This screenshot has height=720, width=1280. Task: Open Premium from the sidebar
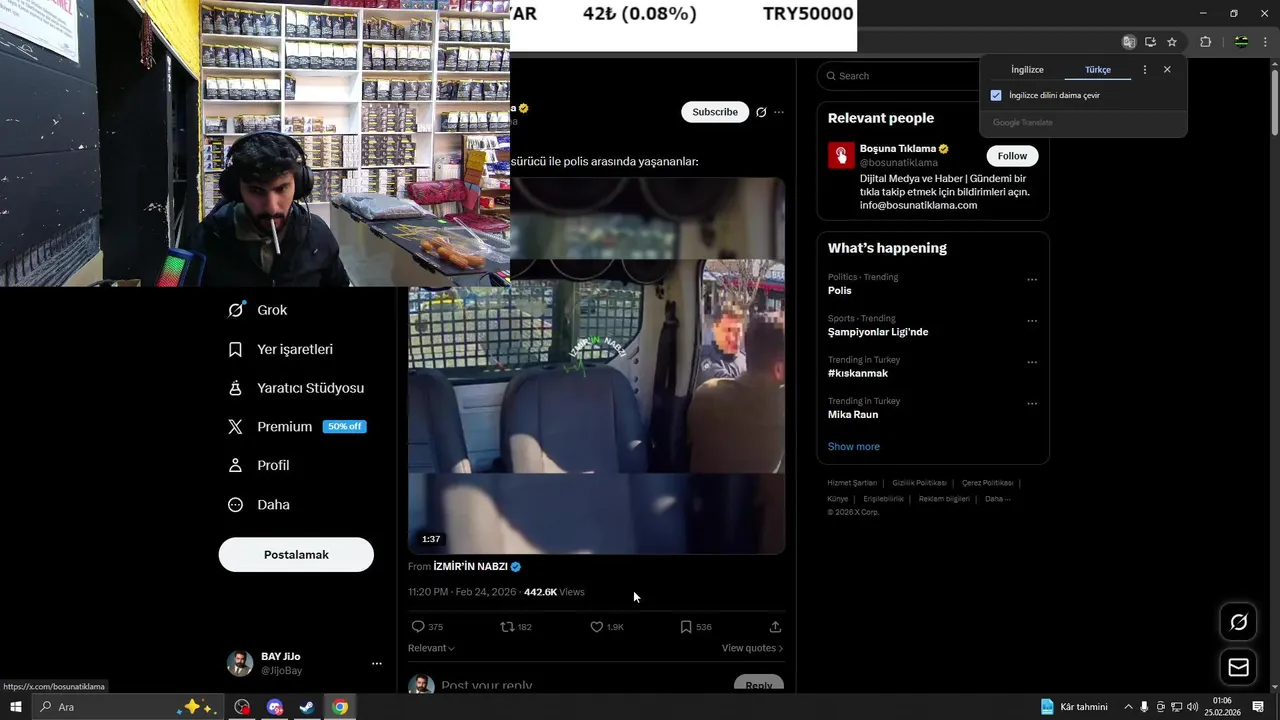(297, 427)
